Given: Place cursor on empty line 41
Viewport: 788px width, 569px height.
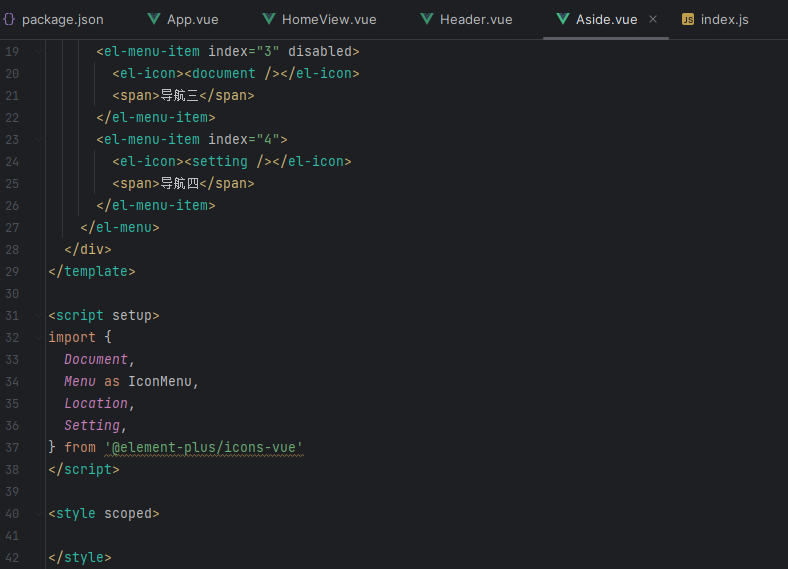Looking at the screenshot, I should click(200, 536).
